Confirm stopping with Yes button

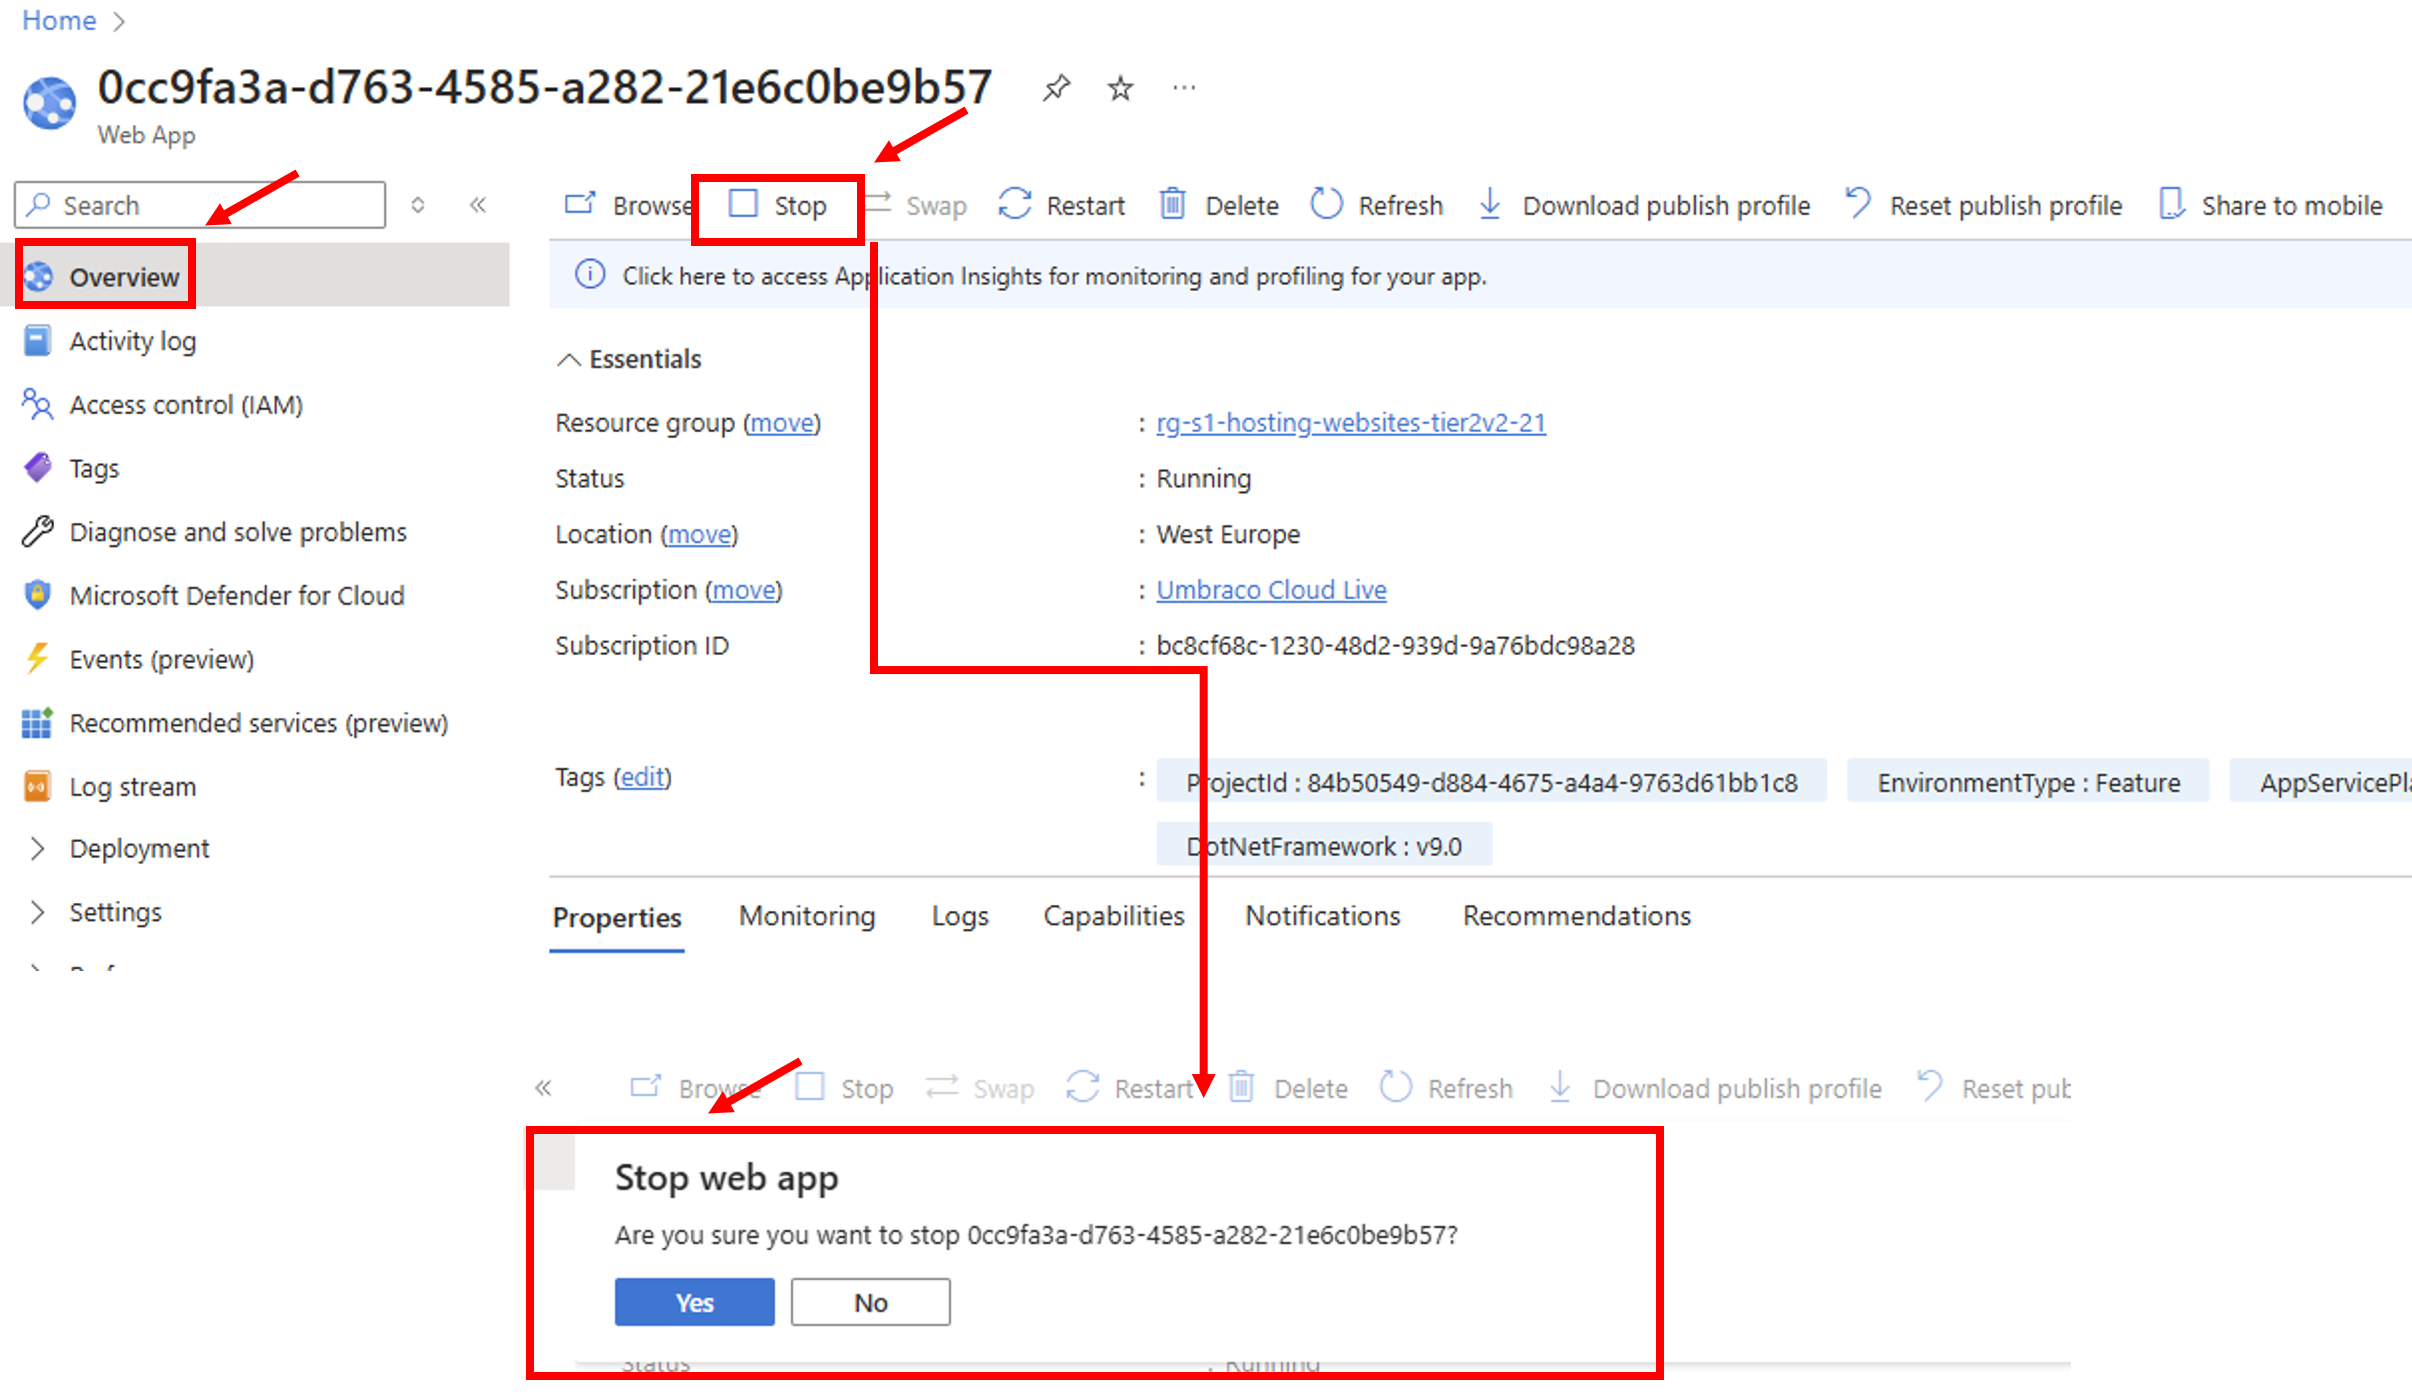point(694,1301)
